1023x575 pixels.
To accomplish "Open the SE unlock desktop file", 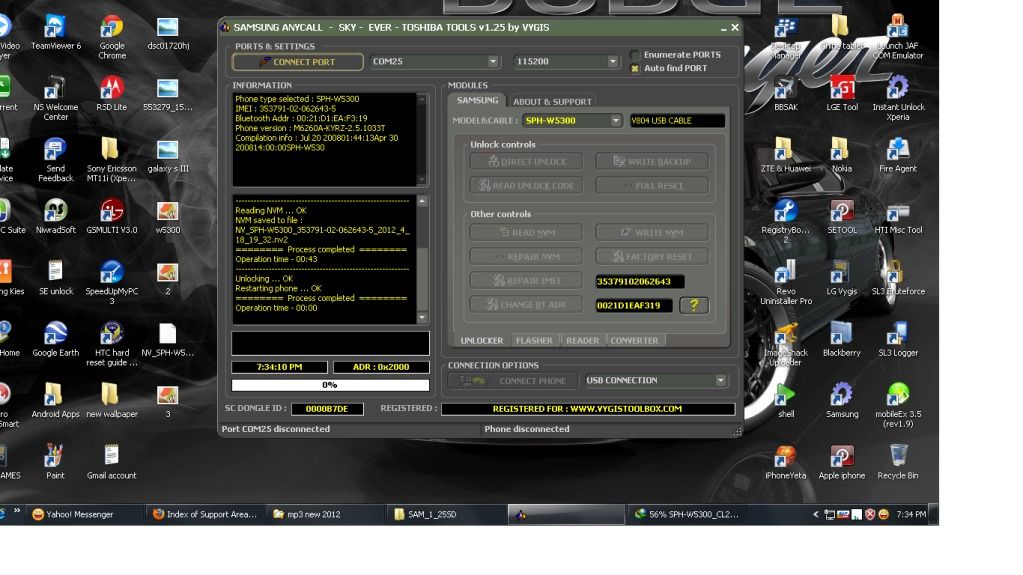I will pyautogui.click(x=55, y=279).
